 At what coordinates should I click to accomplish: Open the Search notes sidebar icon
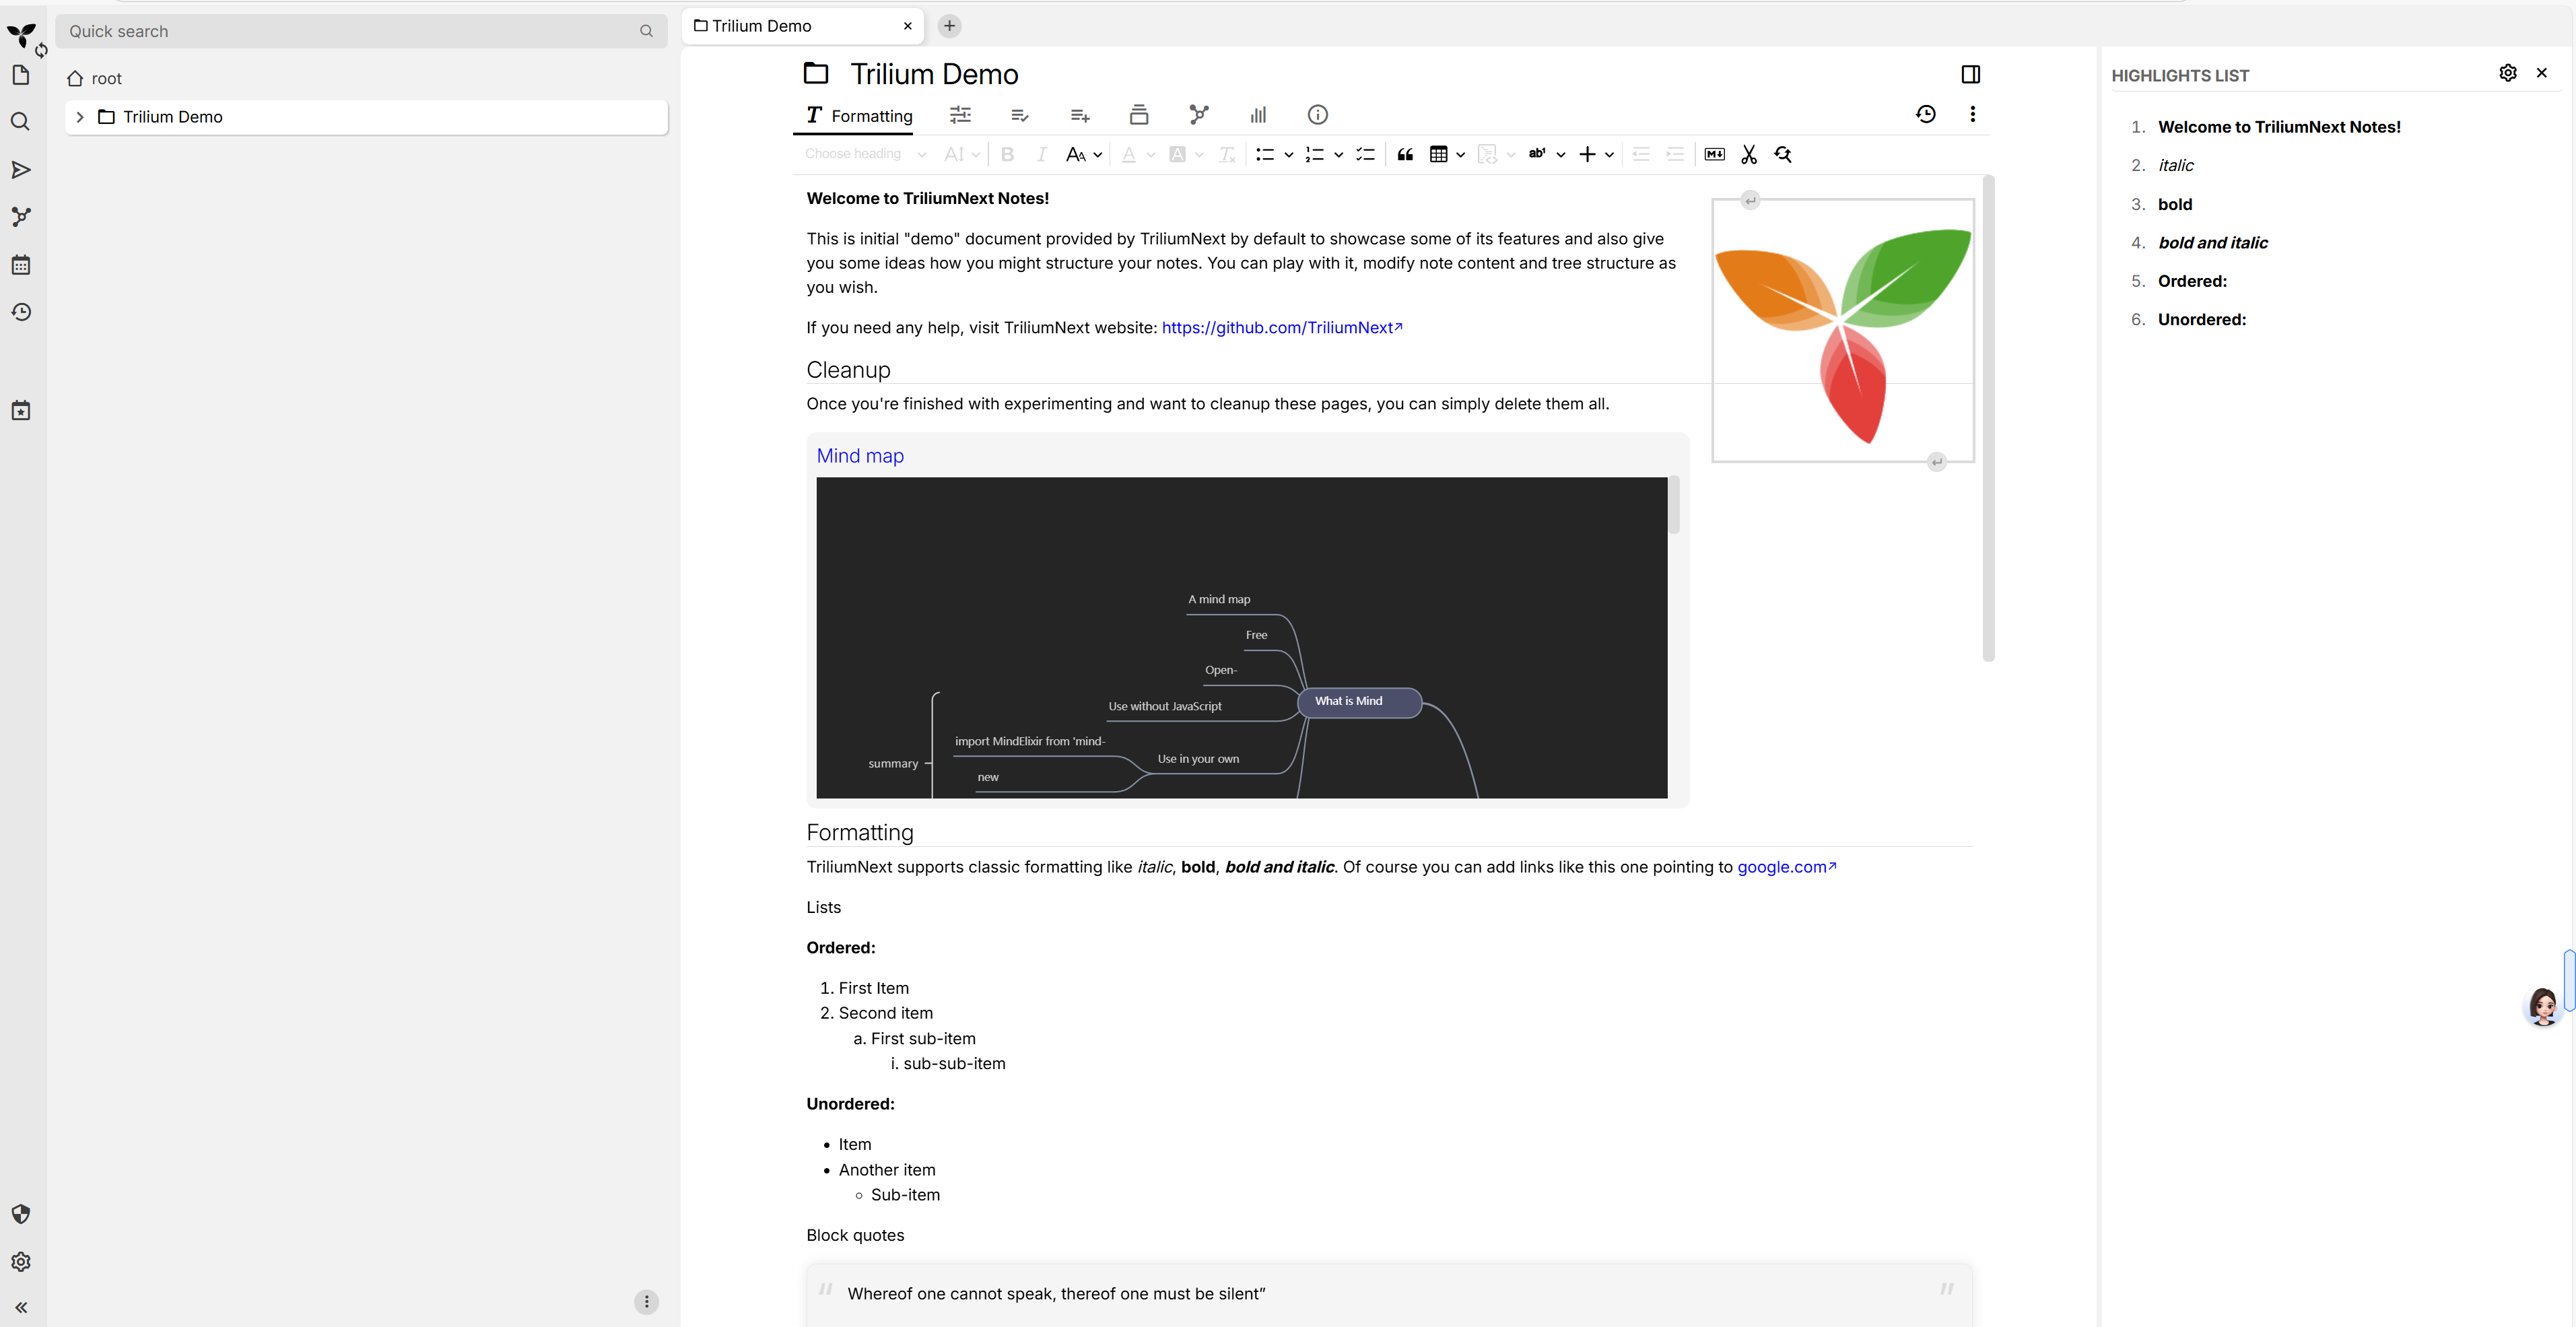20,122
